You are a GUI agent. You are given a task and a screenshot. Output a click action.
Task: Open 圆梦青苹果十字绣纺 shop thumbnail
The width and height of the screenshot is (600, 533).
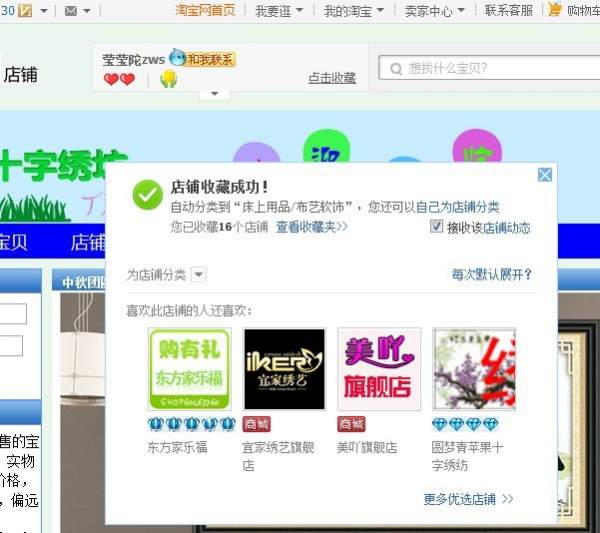click(474, 369)
